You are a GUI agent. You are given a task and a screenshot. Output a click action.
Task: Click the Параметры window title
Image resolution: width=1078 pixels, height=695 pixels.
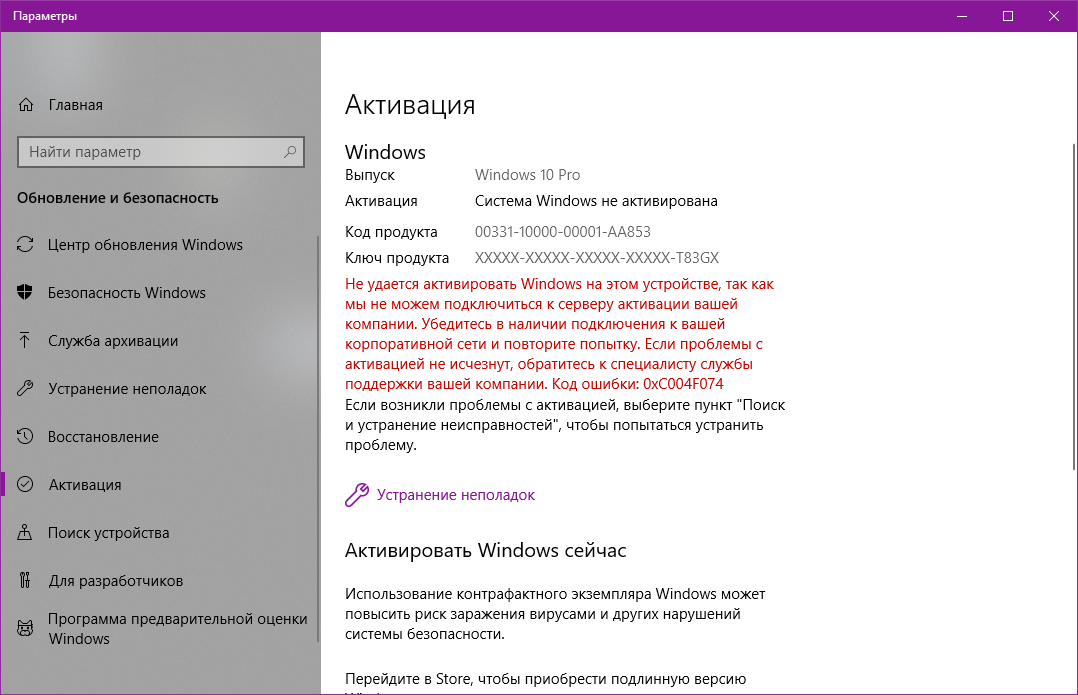pos(45,16)
